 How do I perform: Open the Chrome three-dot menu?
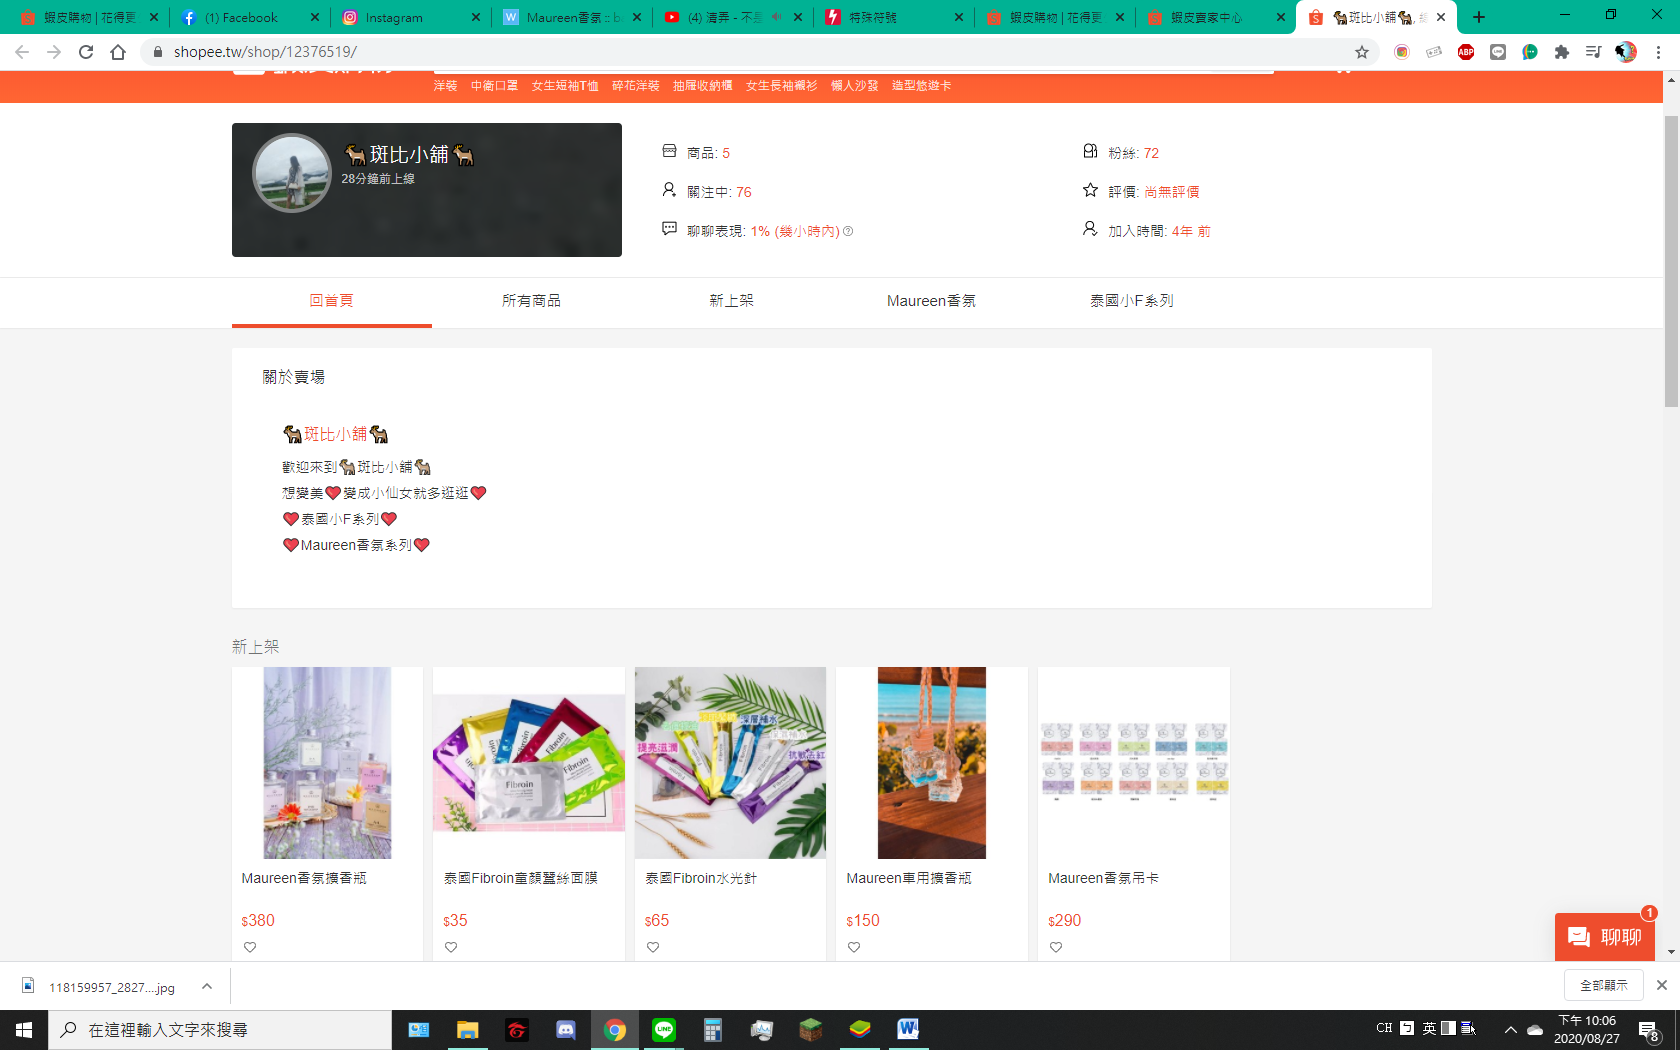(x=1658, y=52)
